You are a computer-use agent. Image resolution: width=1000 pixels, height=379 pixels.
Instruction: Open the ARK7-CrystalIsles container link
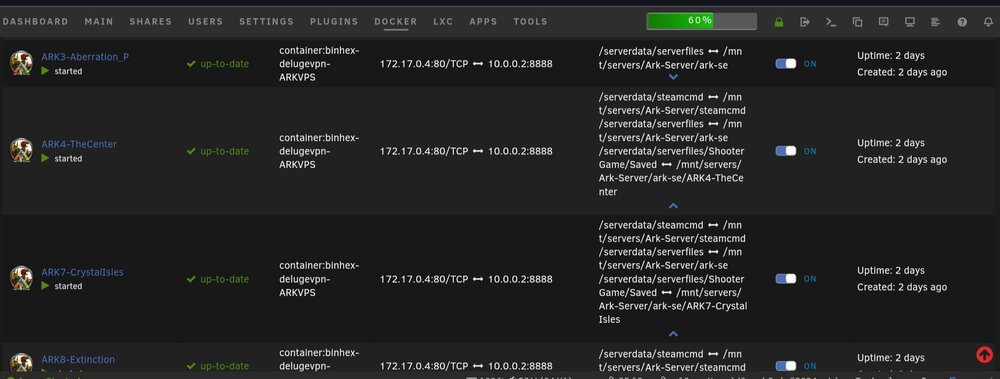[x=82, y=272]
